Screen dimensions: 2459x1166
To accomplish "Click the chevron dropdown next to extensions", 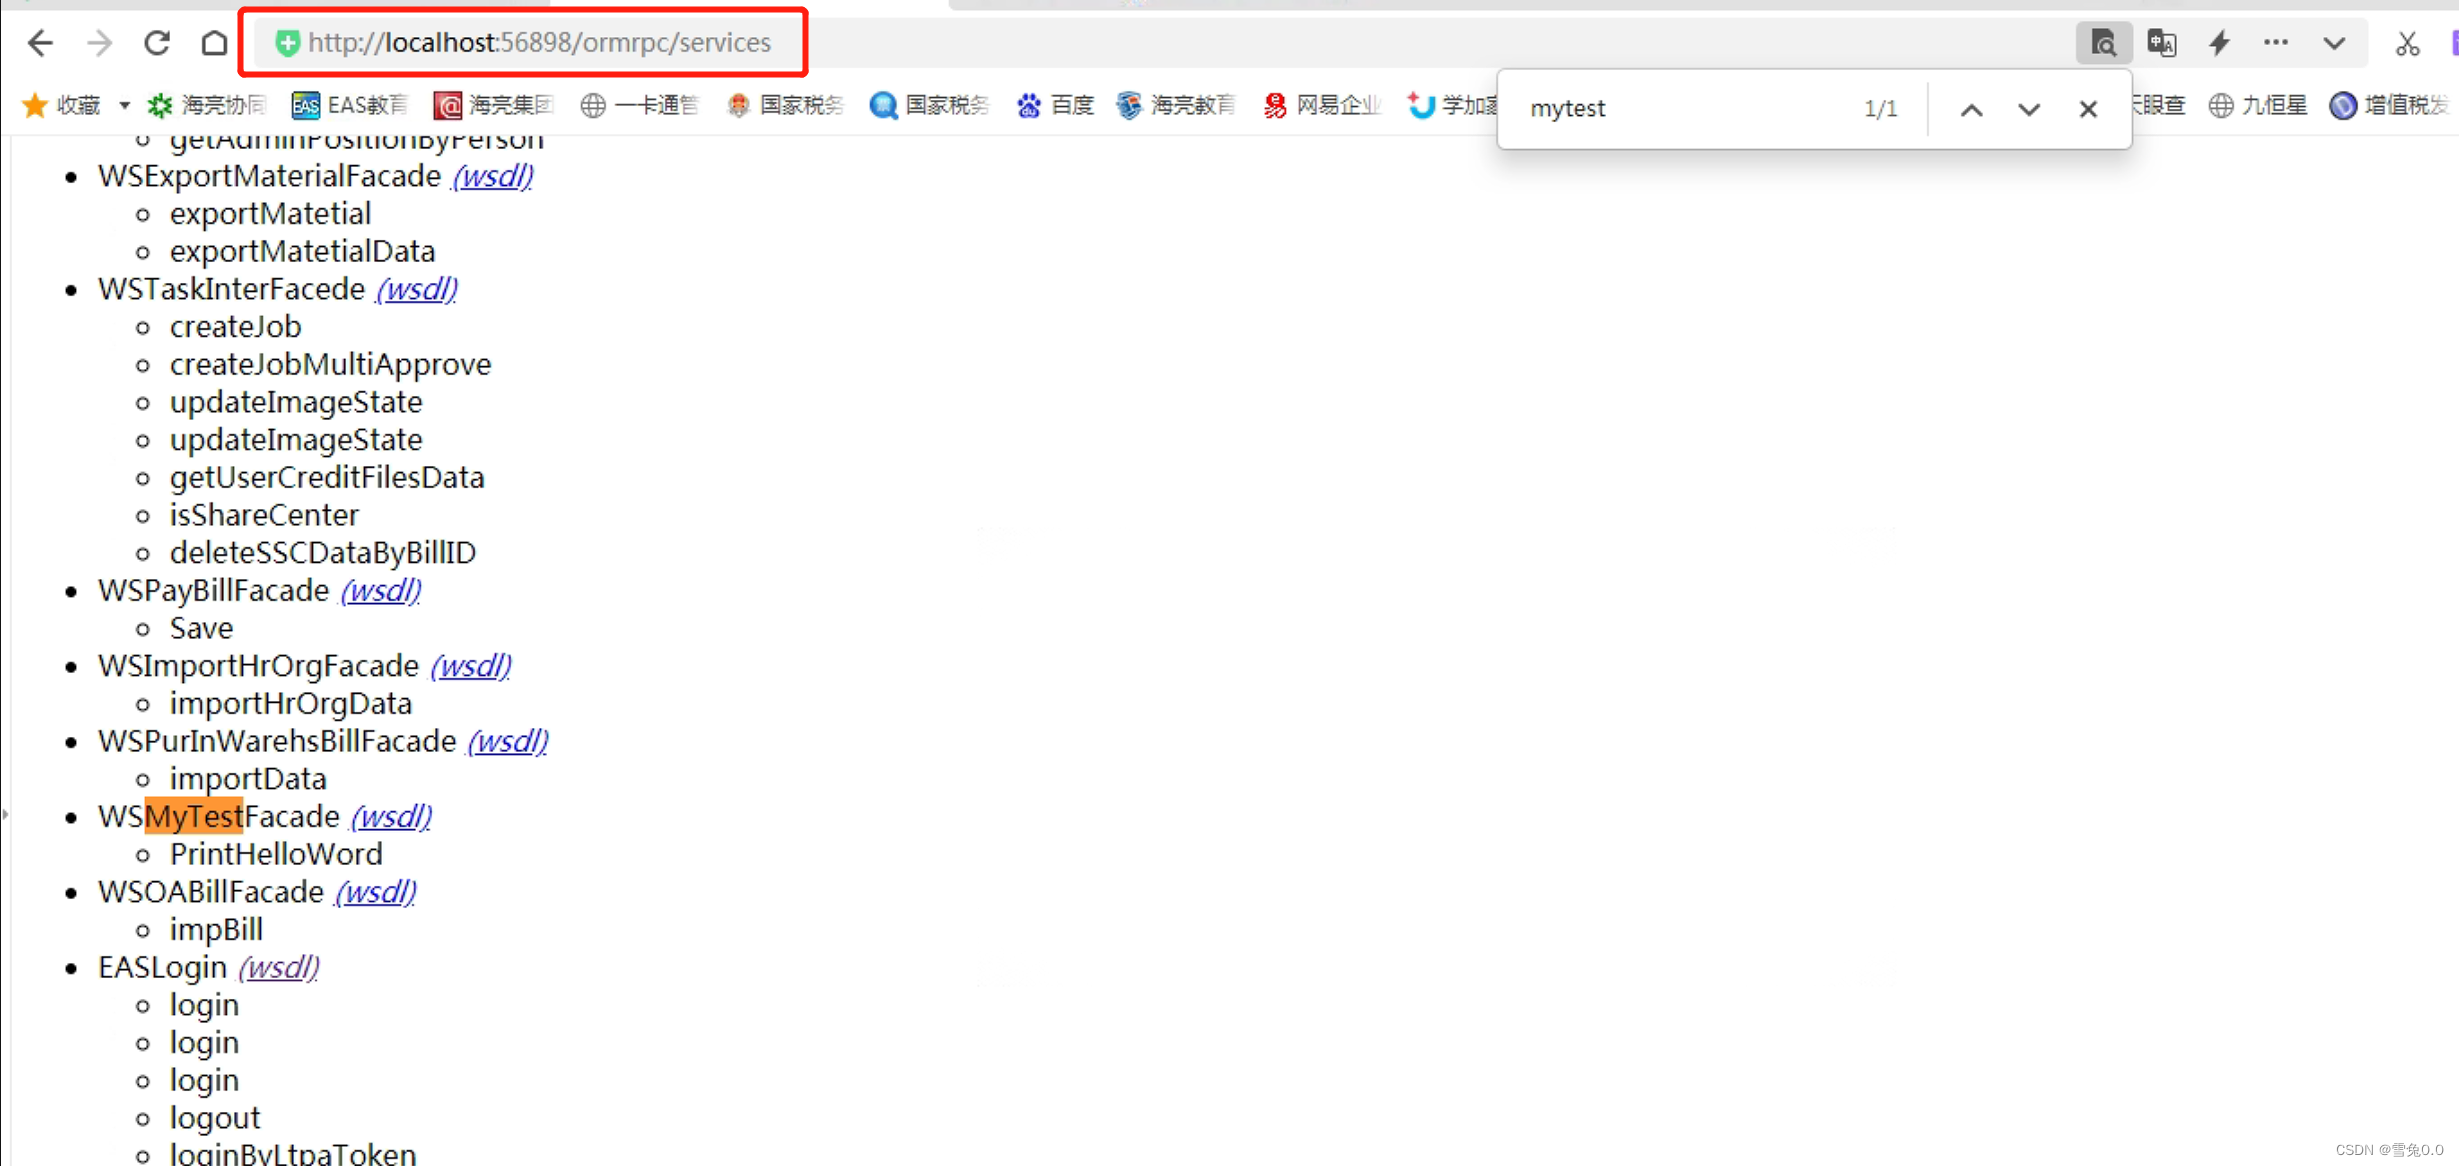I will (2334, 43).
